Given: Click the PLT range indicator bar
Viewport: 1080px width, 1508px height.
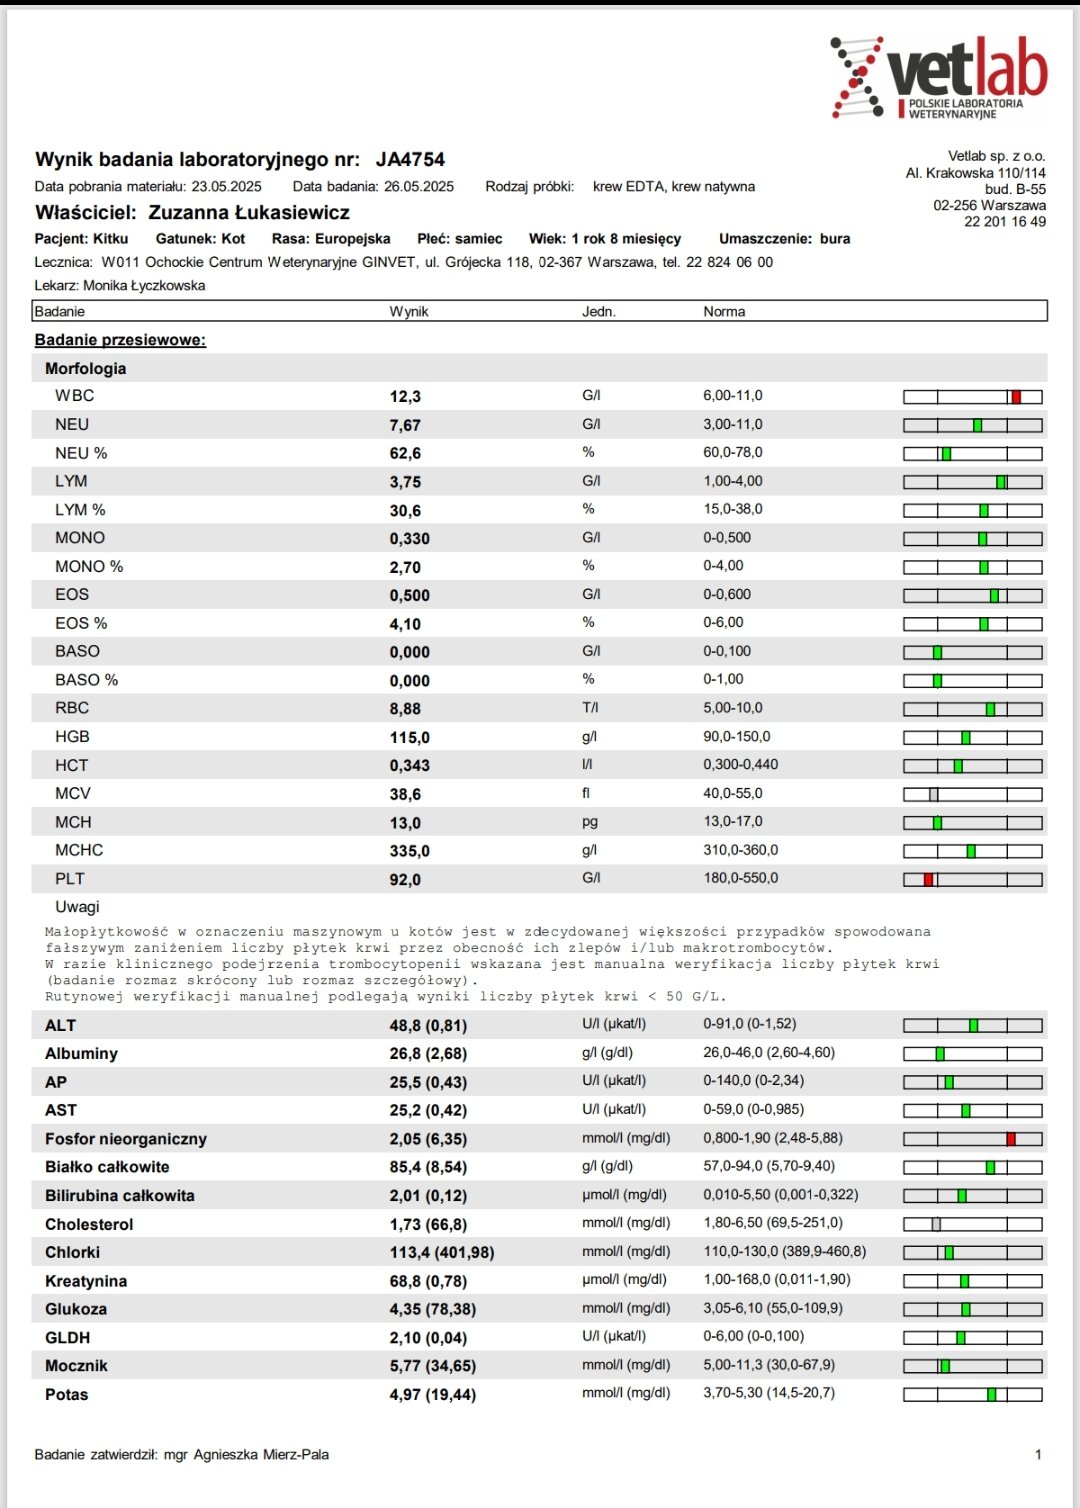Looking at the screenshot, I should pos(973,880).
